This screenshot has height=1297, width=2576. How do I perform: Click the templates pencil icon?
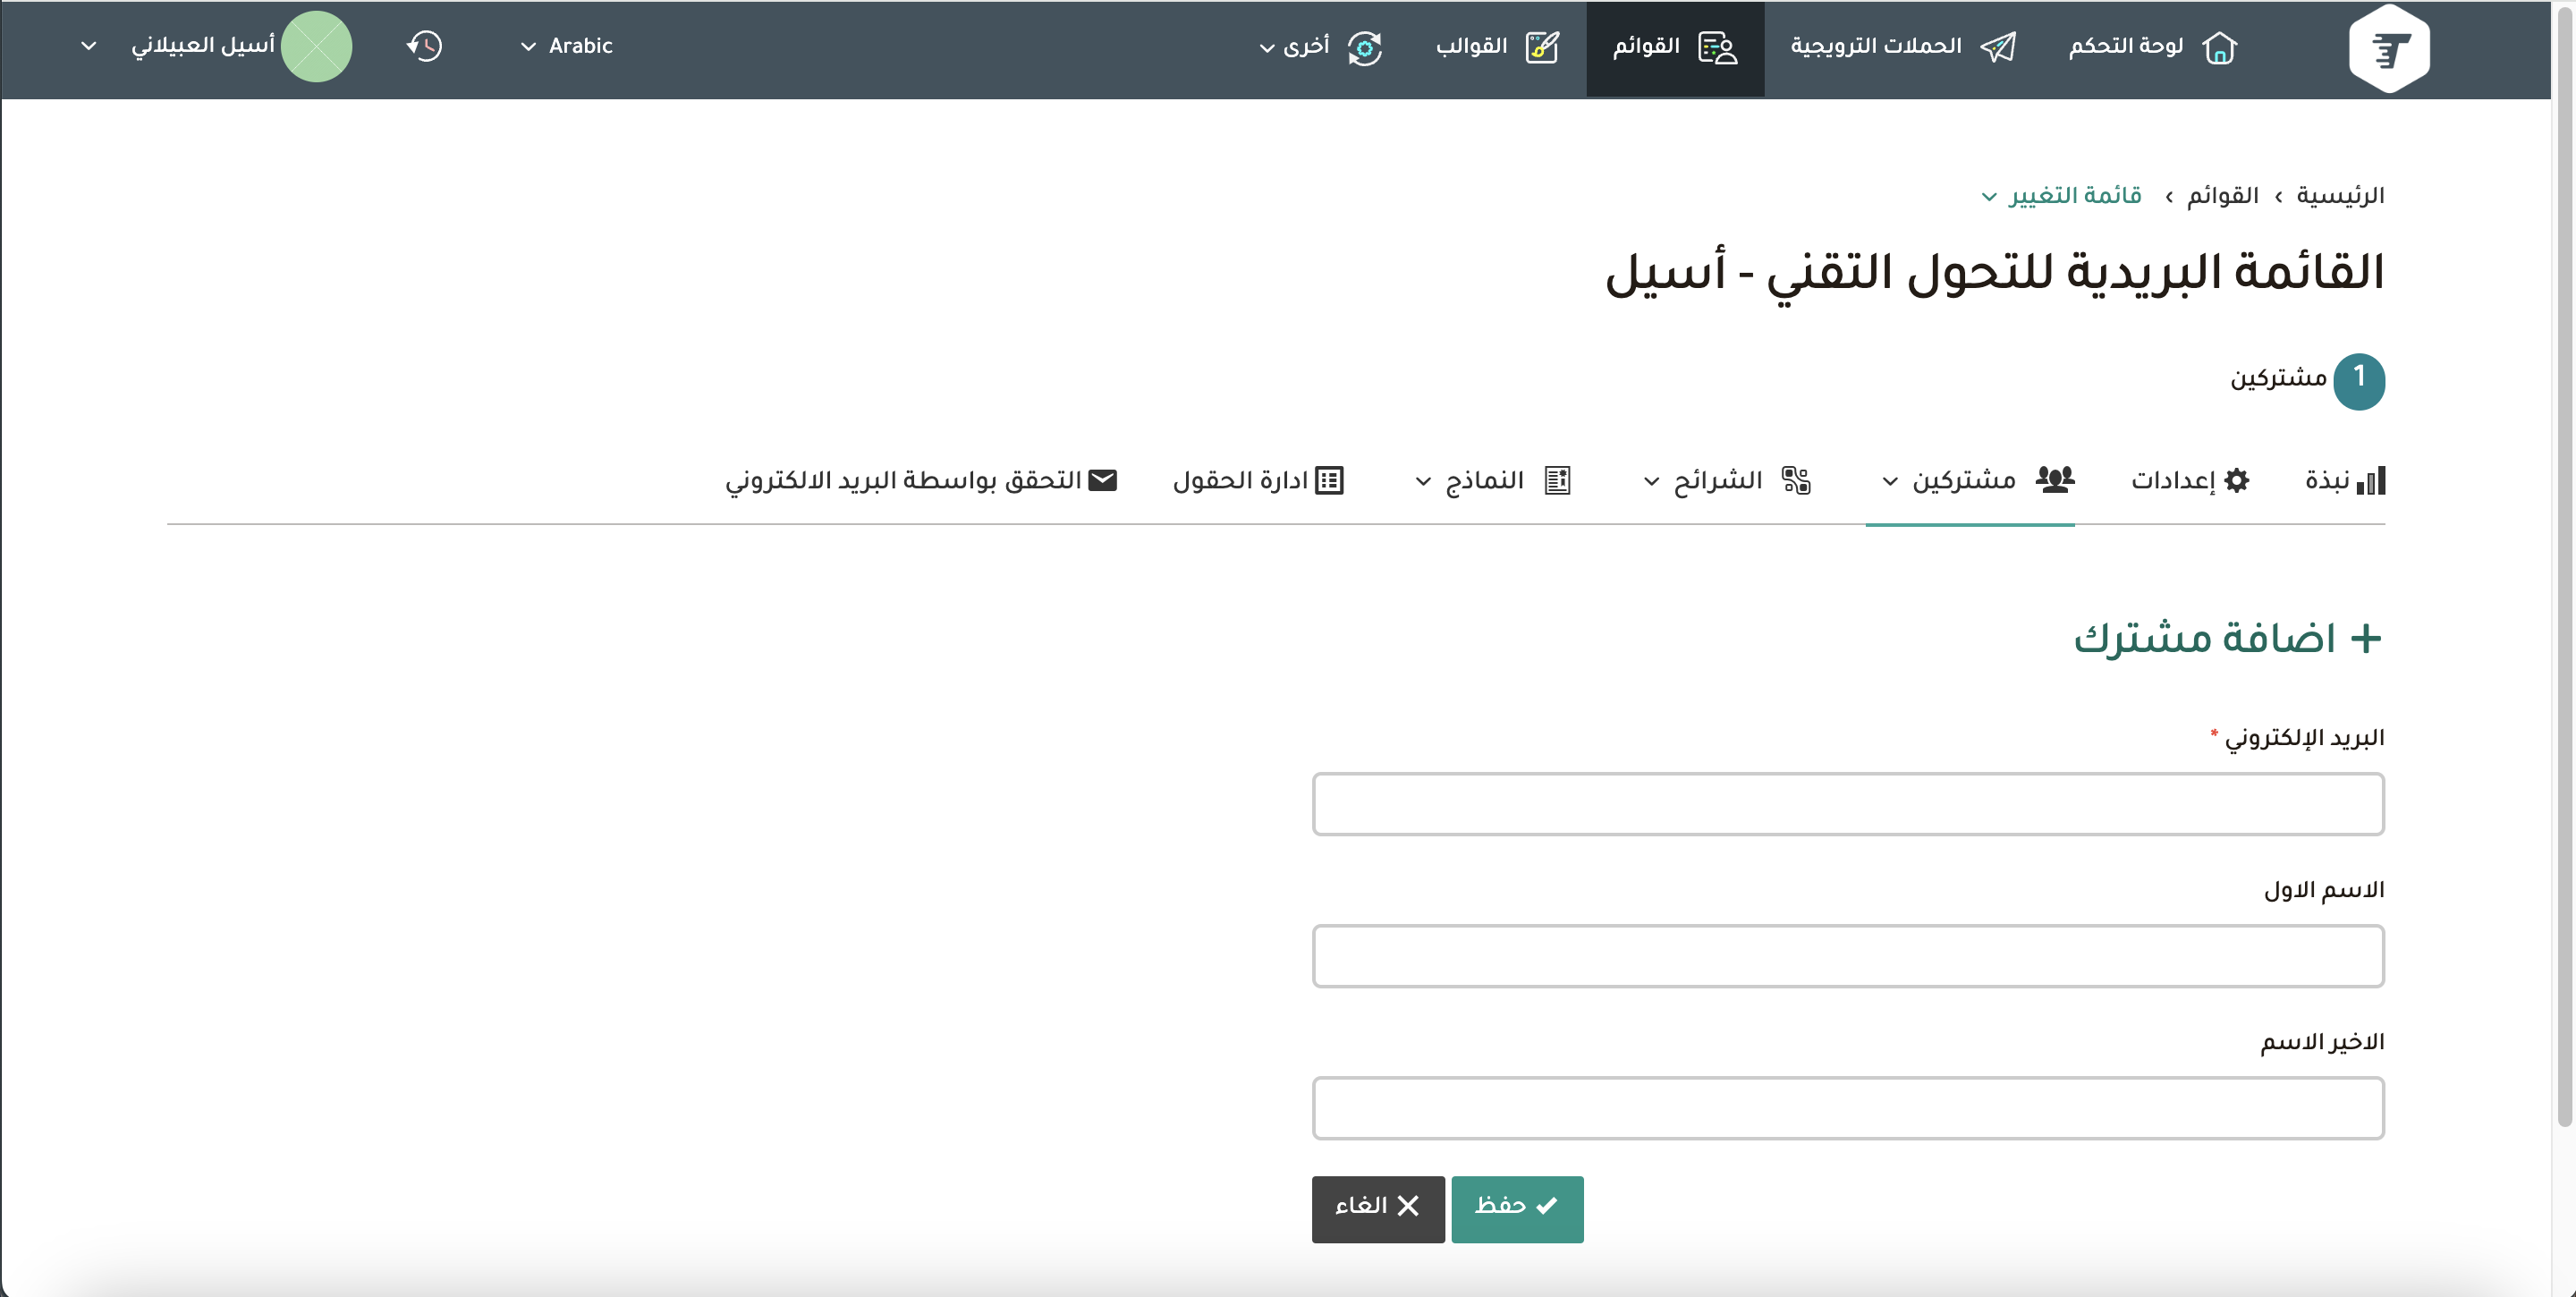point(1542,47)
